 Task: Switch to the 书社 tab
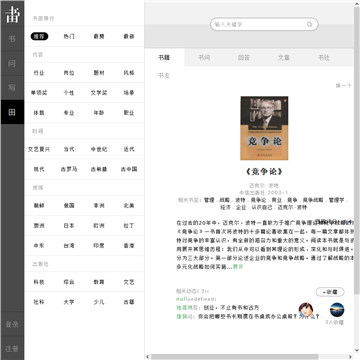pos(324,58)
